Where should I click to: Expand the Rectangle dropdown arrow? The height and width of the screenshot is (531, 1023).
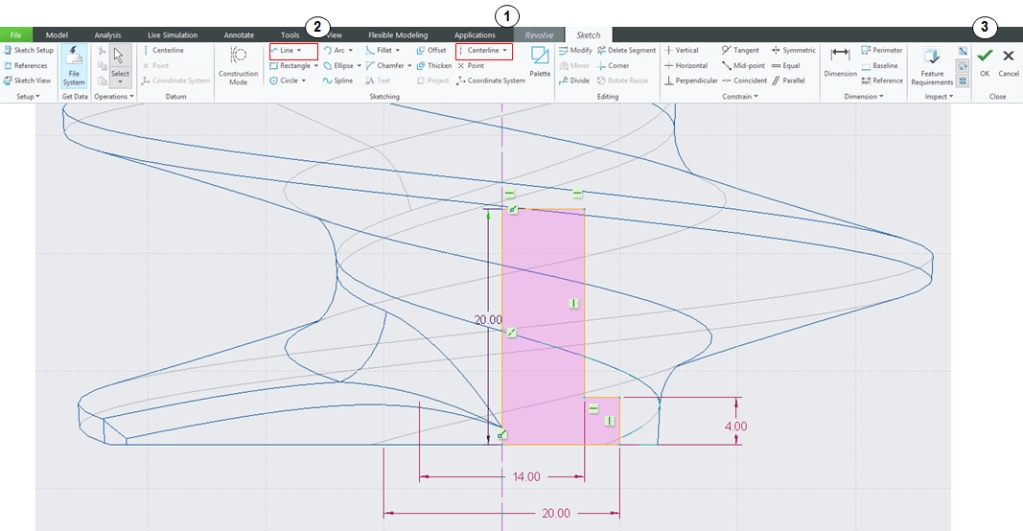pyautogui.click(x=316, y=65)
